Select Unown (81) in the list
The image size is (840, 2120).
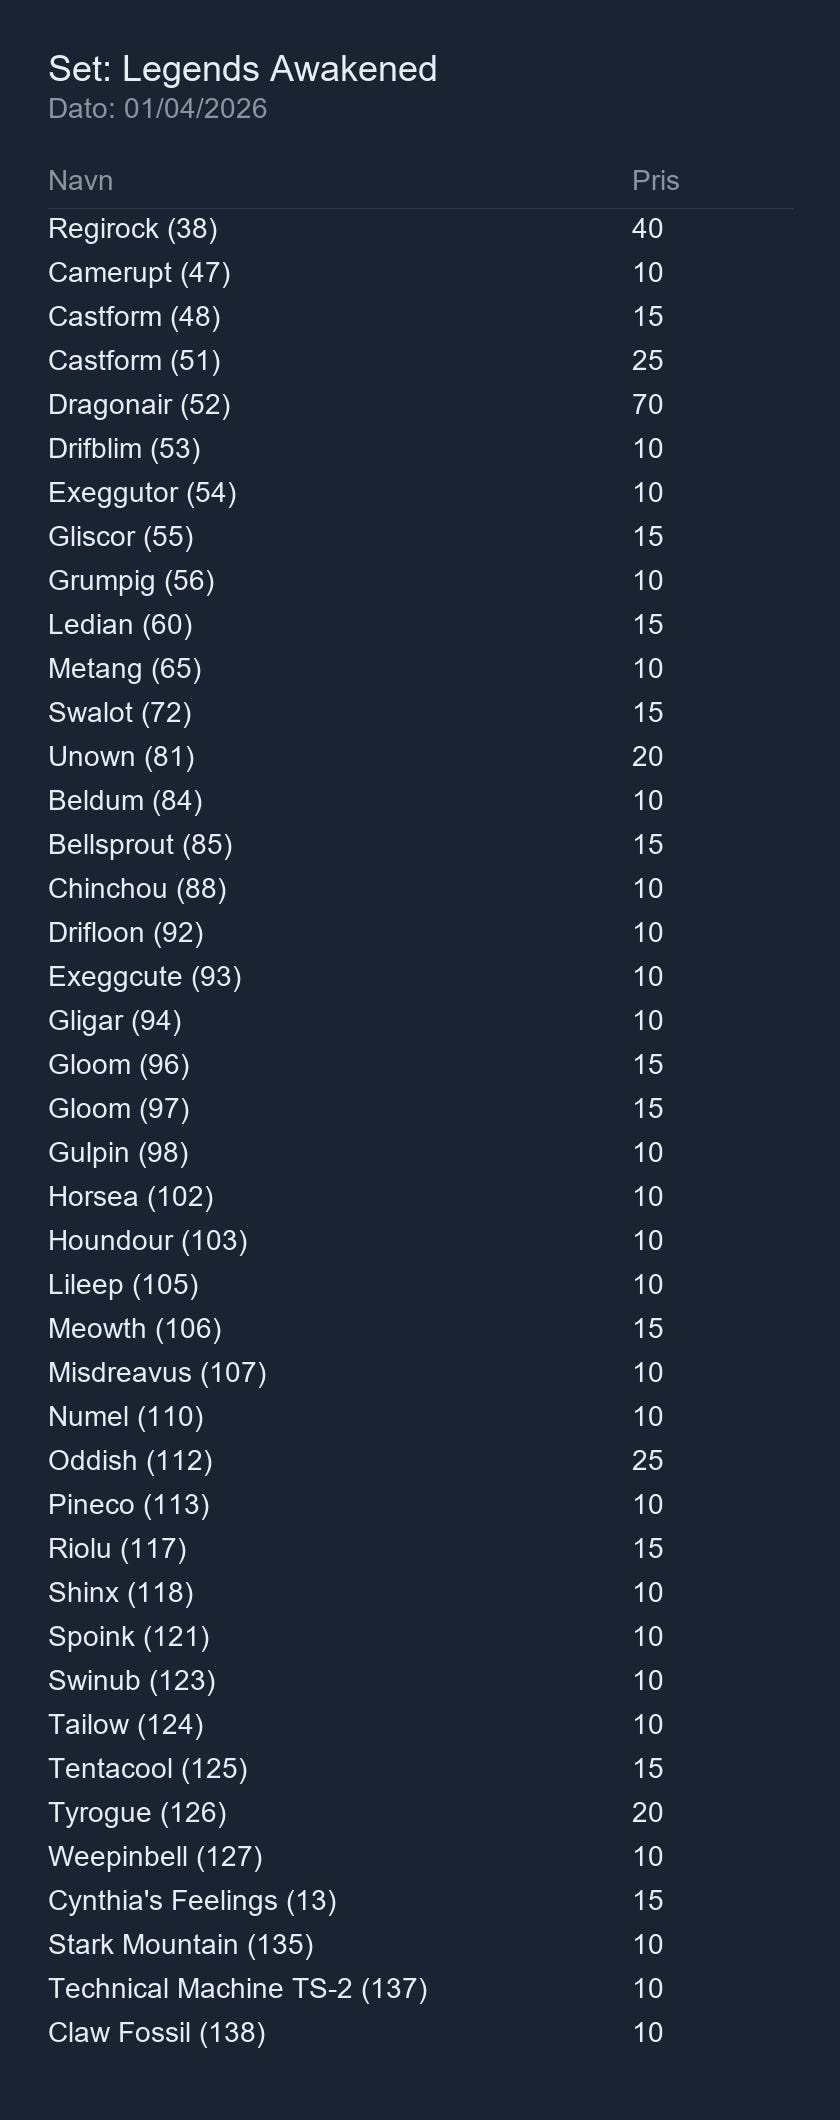tap(121, 757)
